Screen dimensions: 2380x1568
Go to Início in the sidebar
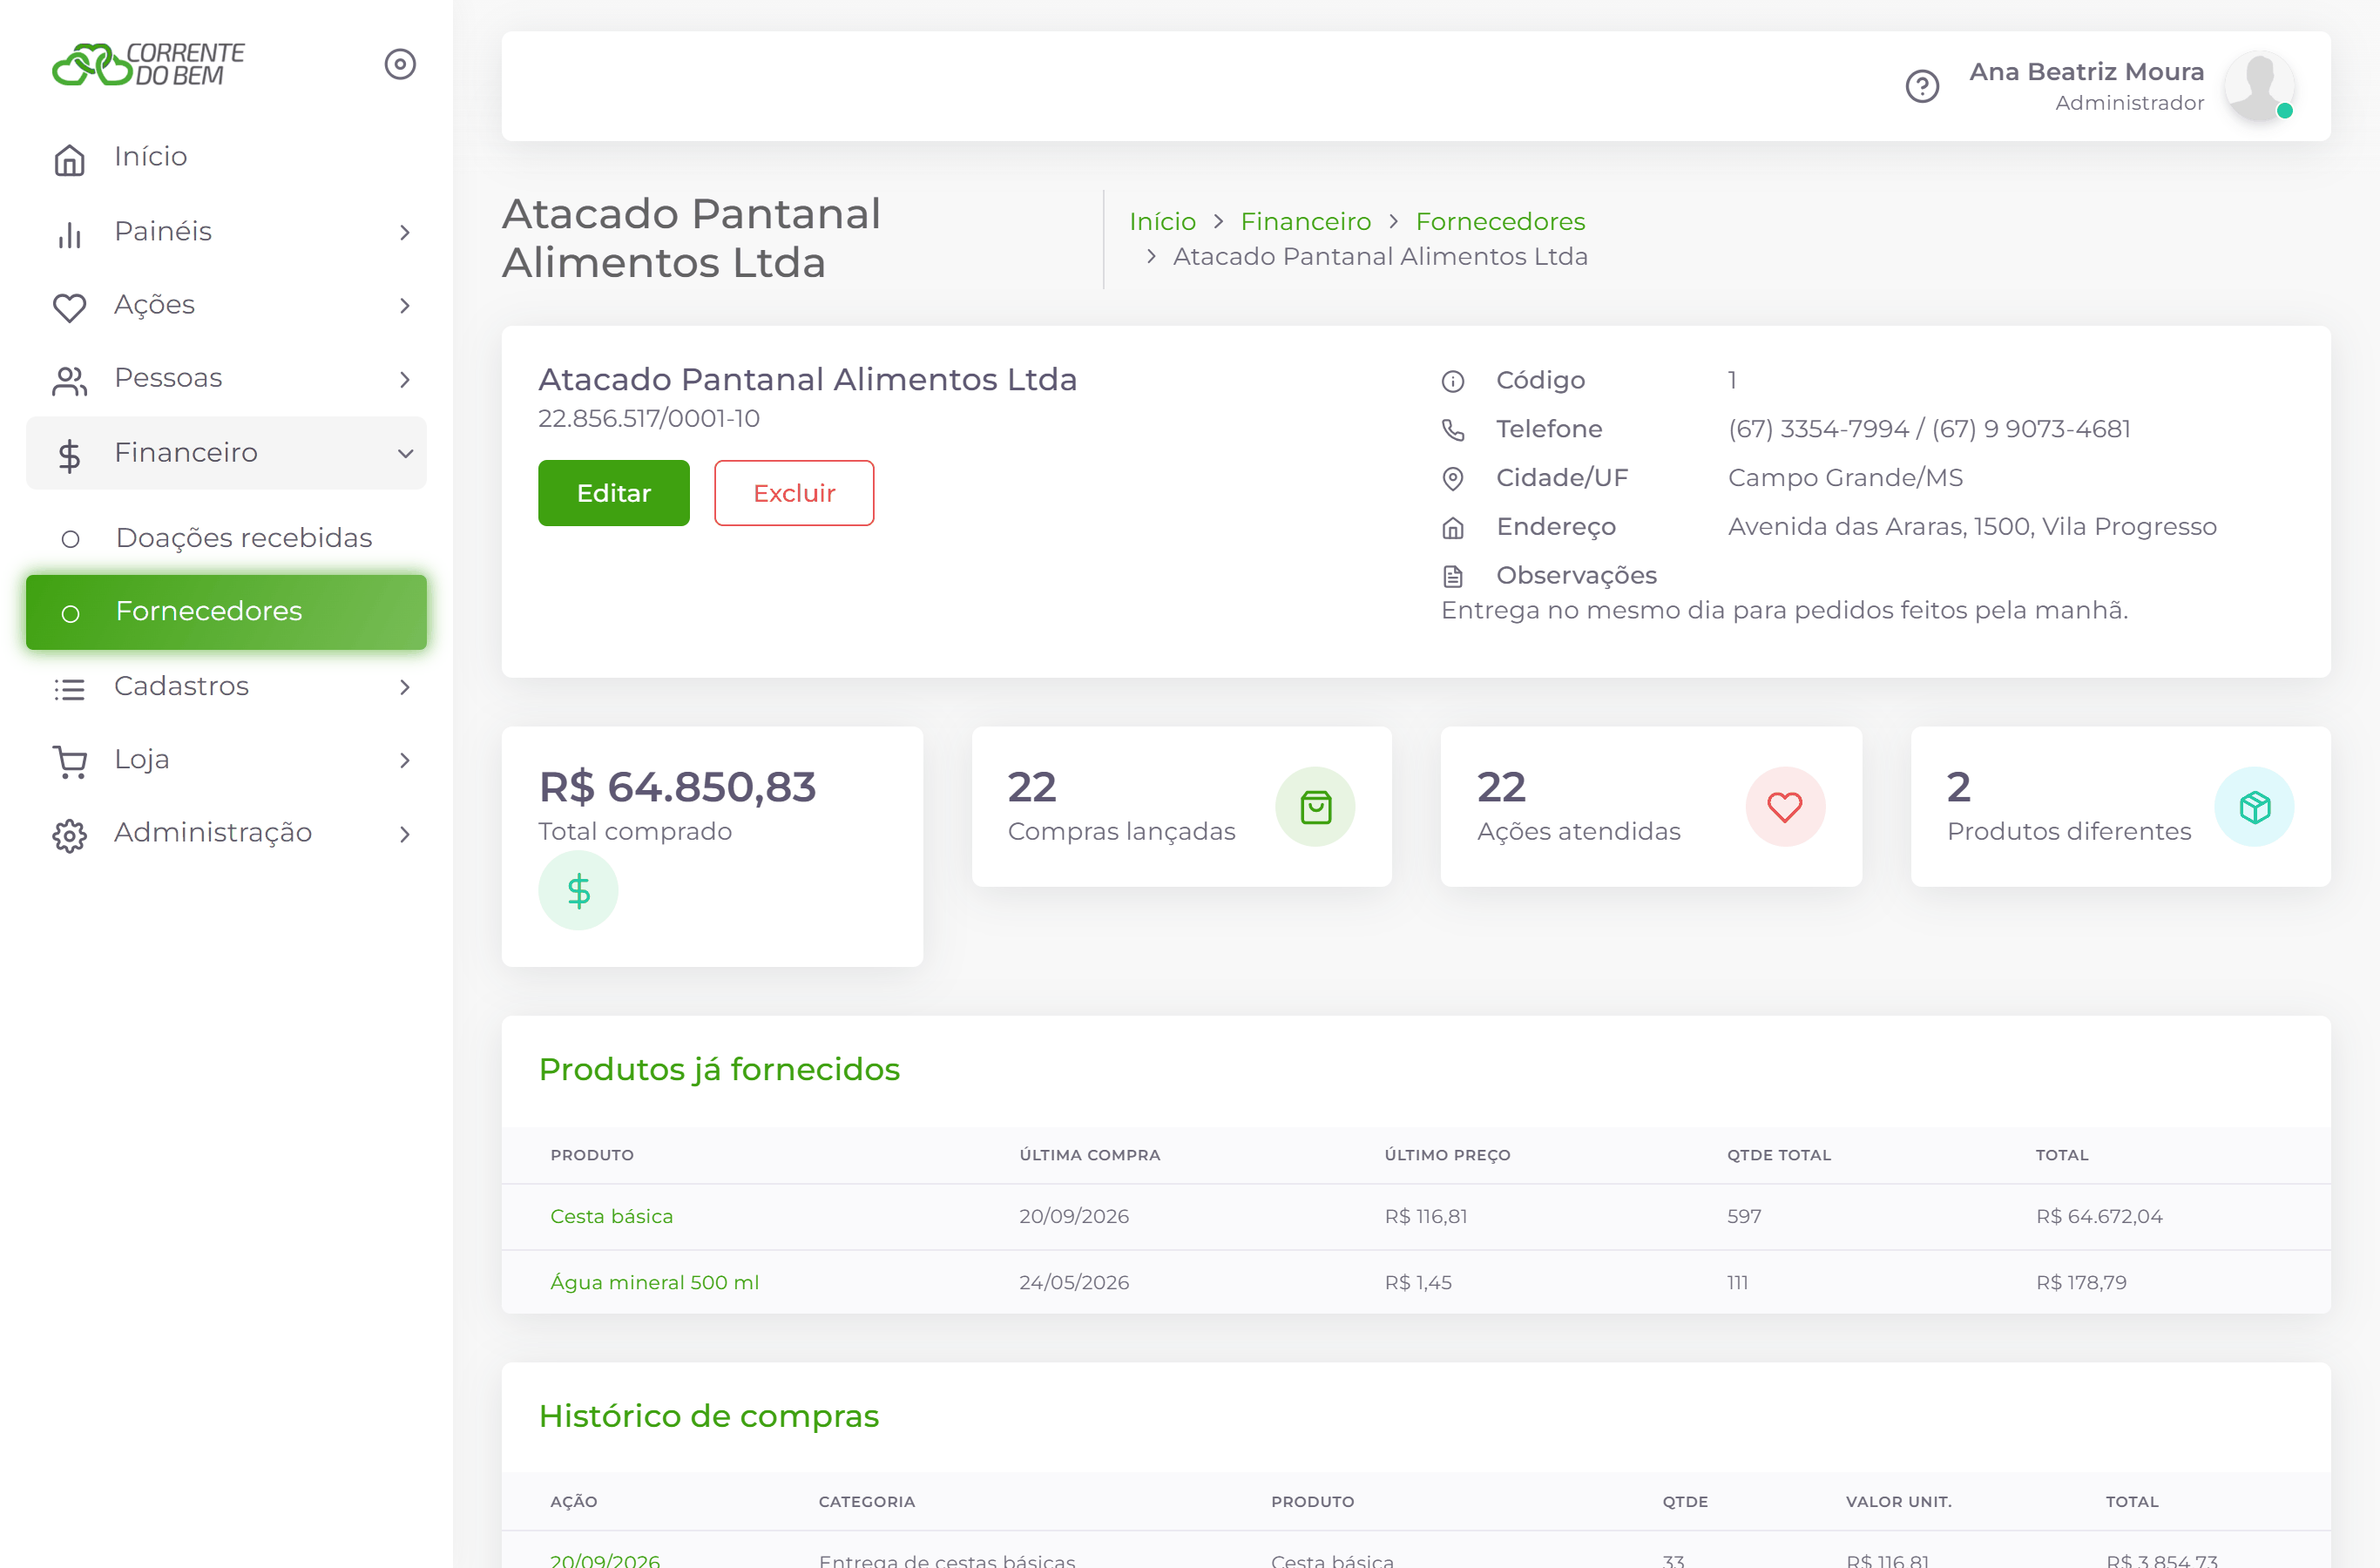[226, 157]
